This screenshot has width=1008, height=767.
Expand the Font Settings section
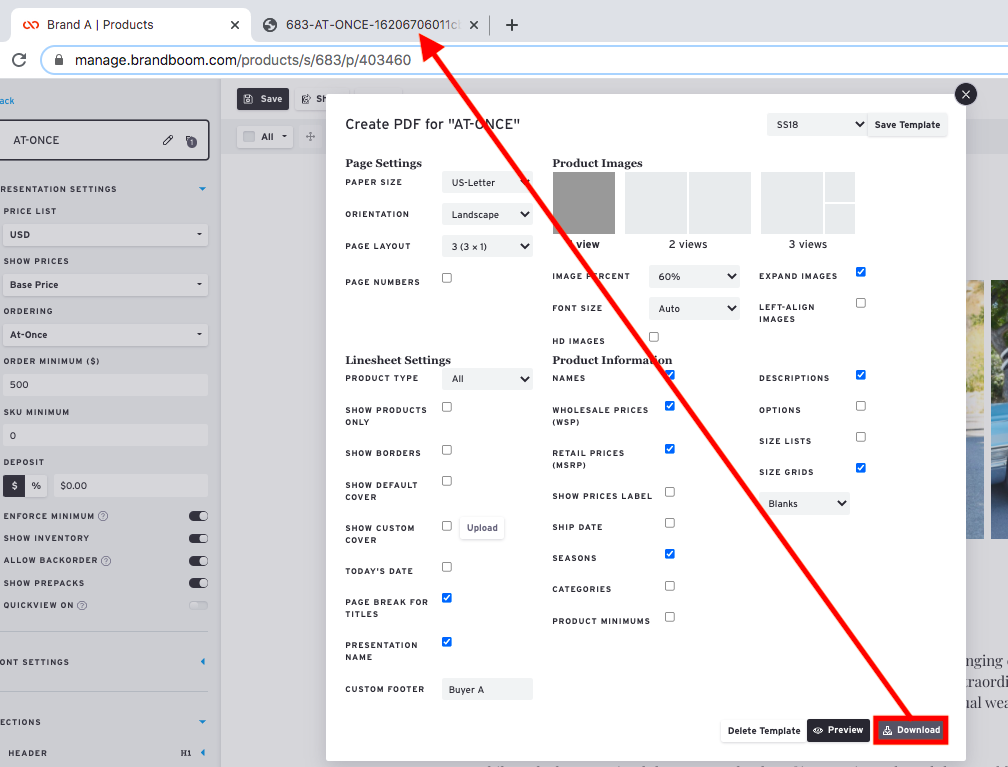pos(202,662)
